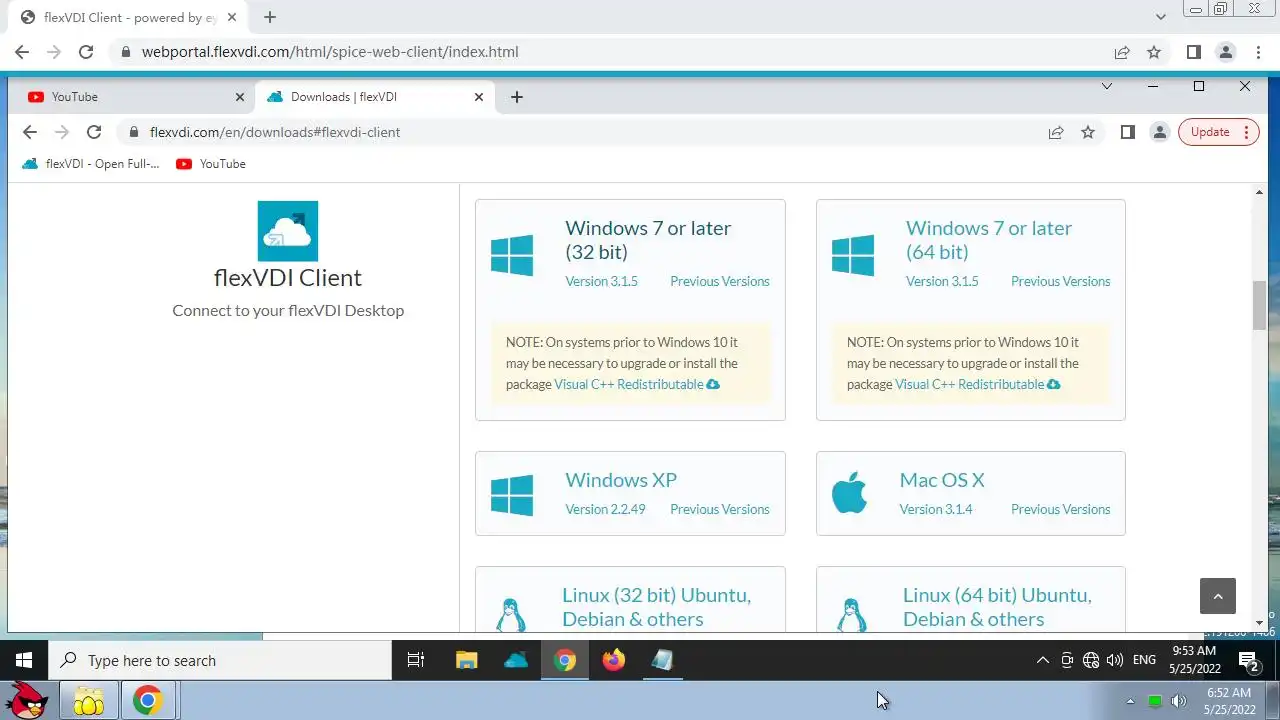Open the outer browser profile avatar
Viewport: 1280px width, 720px height.
click(1225, 52)
